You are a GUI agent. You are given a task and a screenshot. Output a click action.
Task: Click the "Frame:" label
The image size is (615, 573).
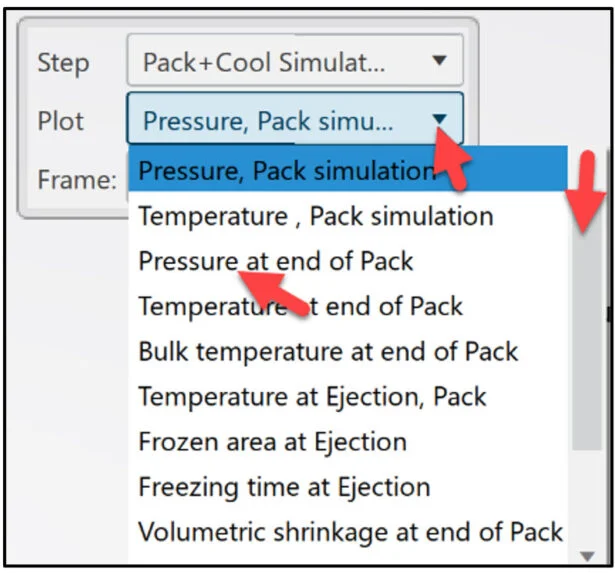(76, 180)
